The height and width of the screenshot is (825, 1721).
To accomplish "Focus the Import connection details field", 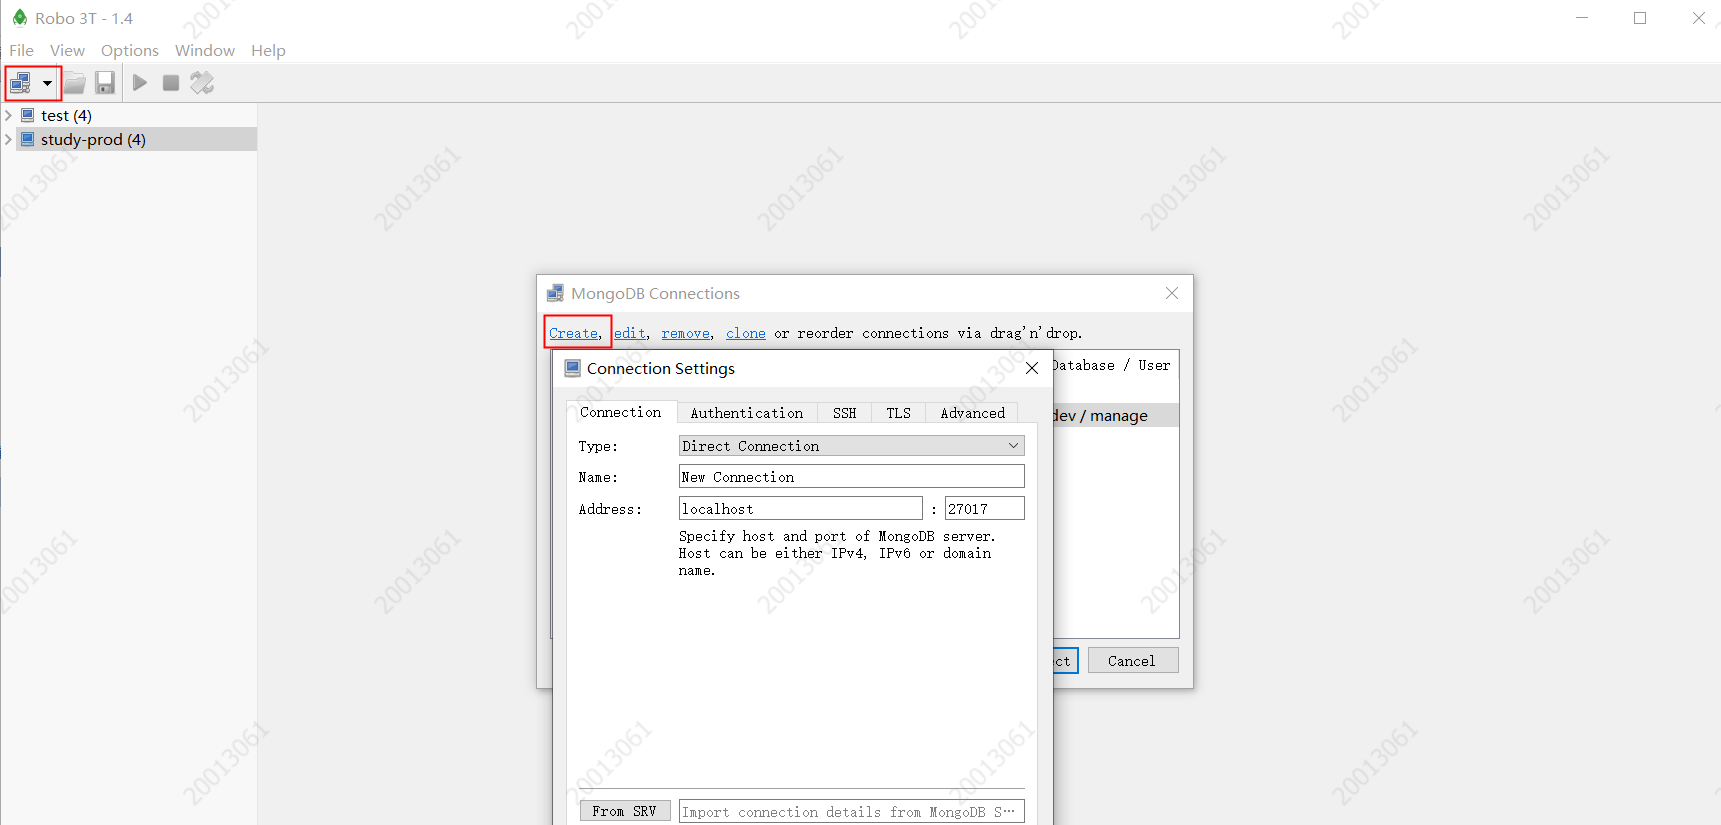I will coord(852,811).
